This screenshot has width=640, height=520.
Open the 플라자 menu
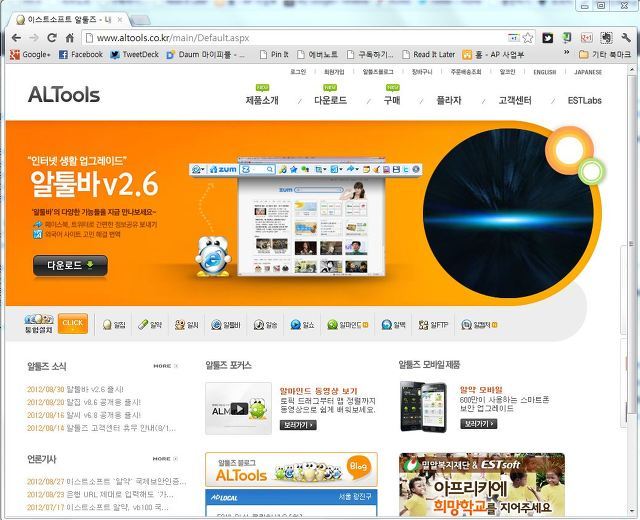tap(449, 100)
